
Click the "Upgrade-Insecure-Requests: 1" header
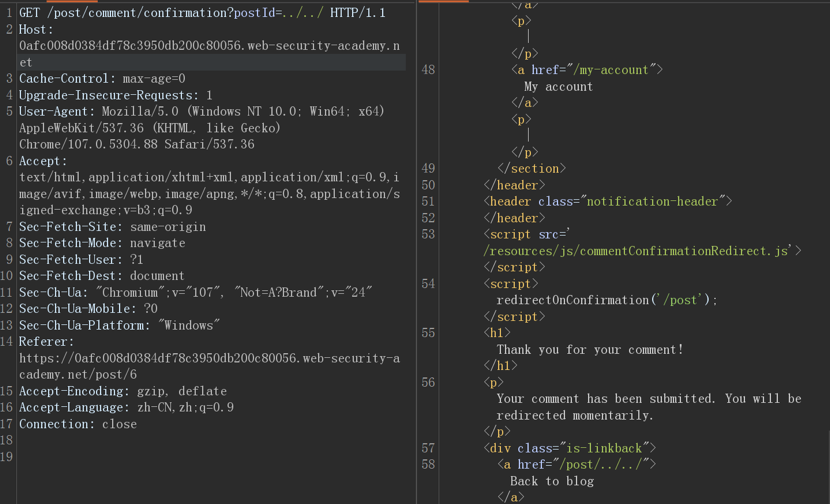click(116, 95)
